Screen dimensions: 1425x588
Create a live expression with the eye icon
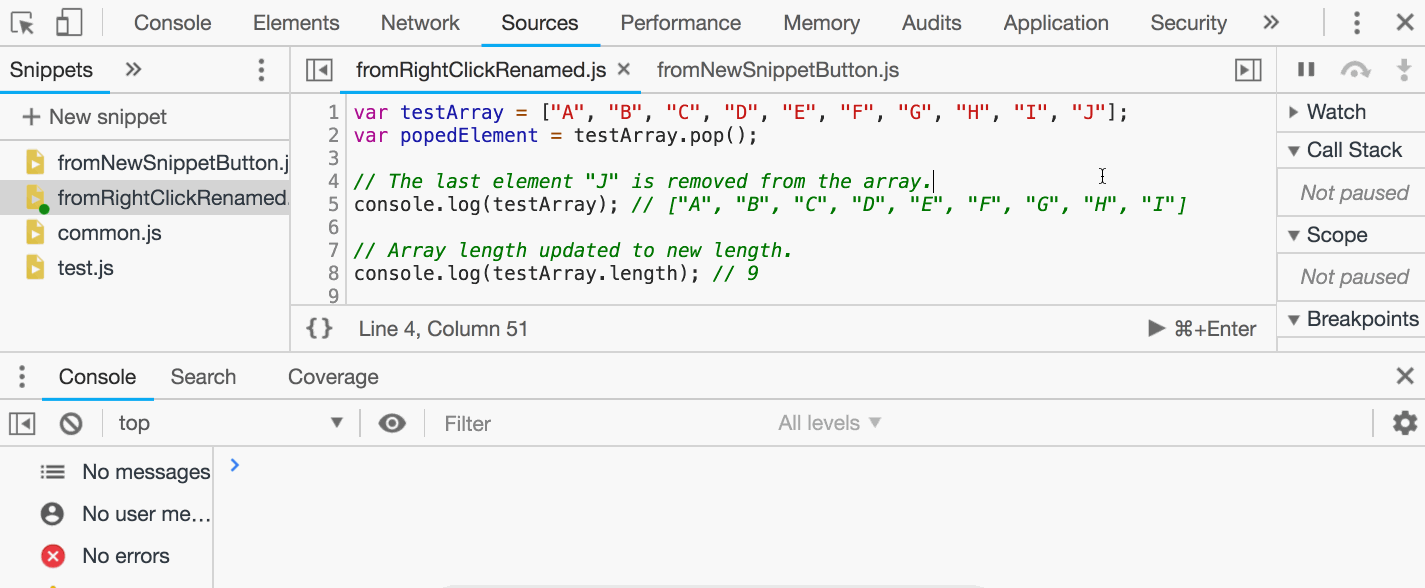click(x=391, y=423)
